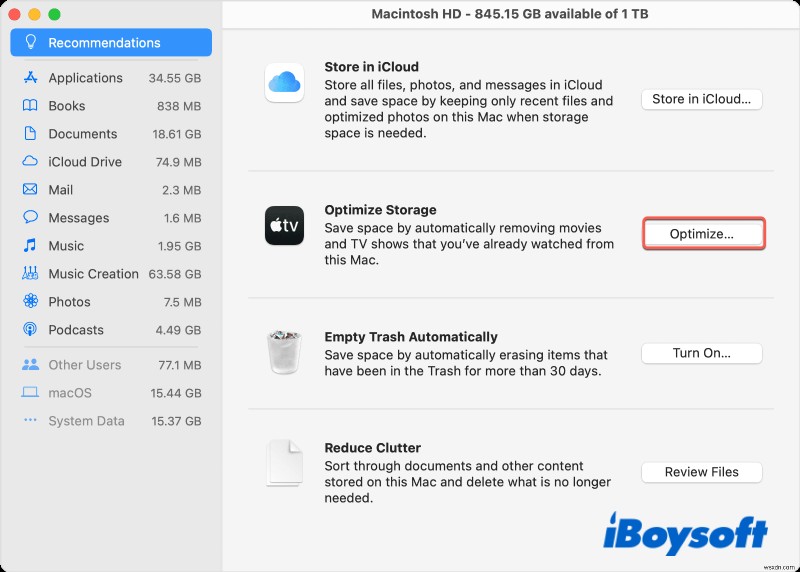The height and width of the screenshot is (572, 800).
Task: Click the macOS label in sidebar
Action: pyautogui.click(x=70, y=393)
